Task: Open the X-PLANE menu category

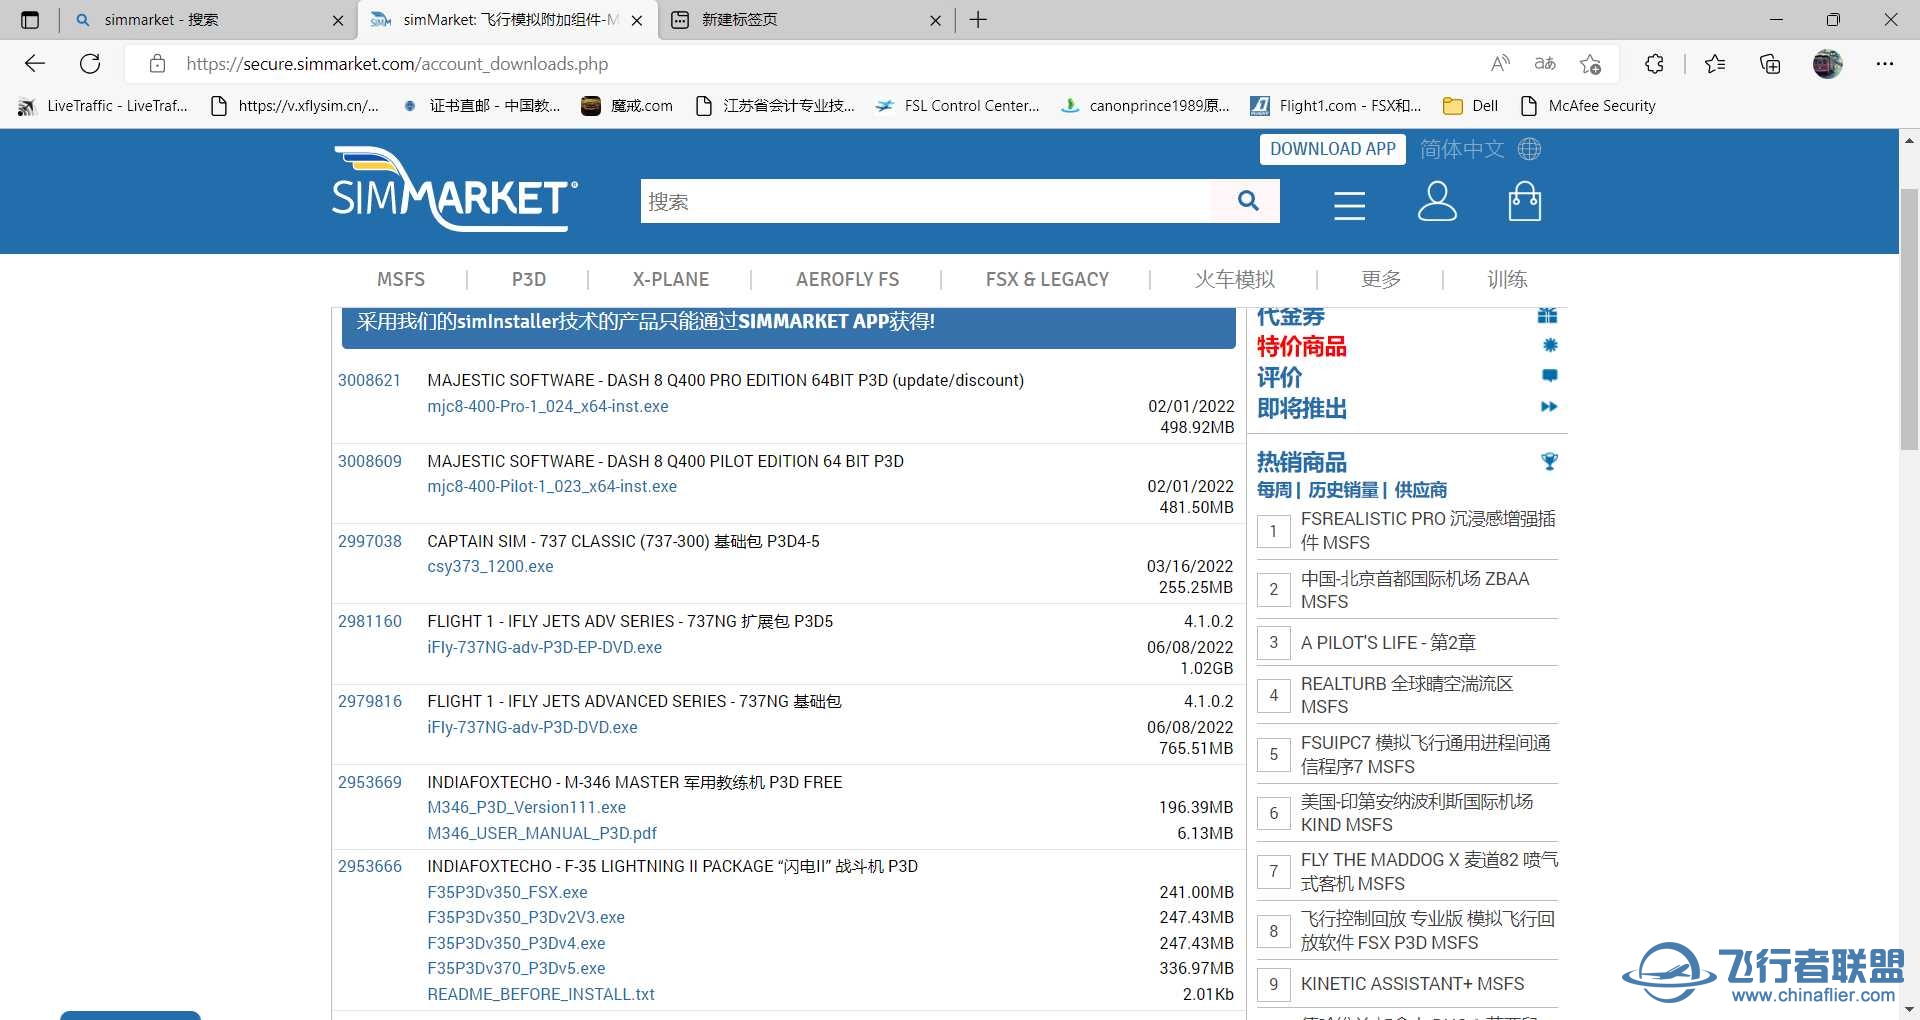Action: [670, 279]
